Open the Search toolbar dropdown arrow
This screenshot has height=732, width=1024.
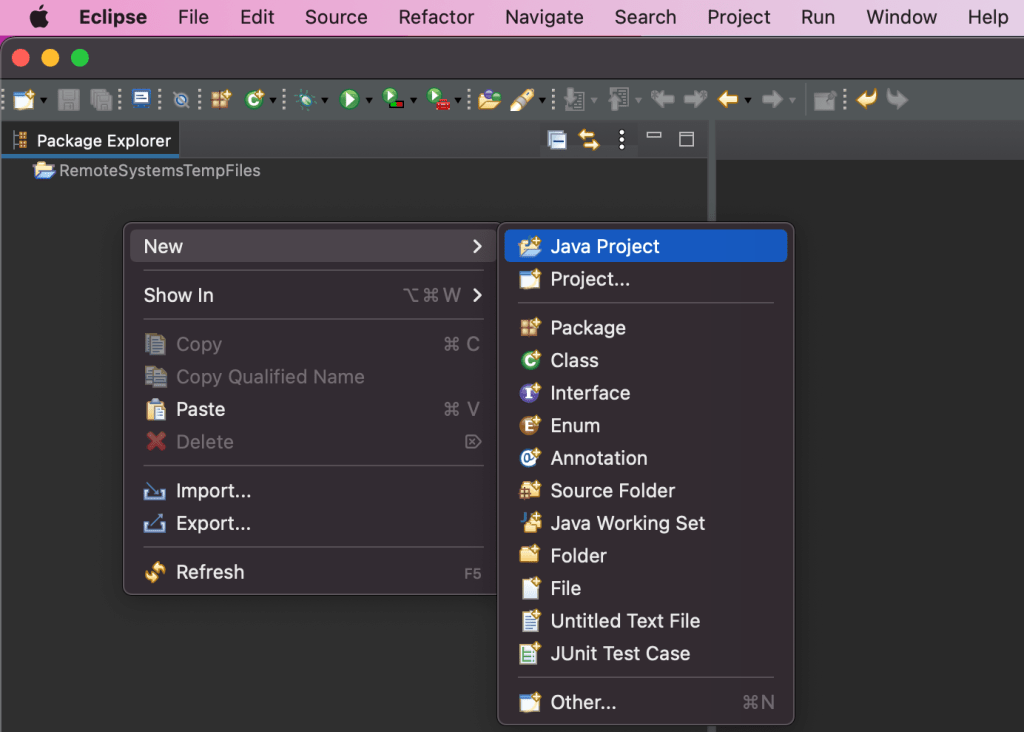click(541, 101)
